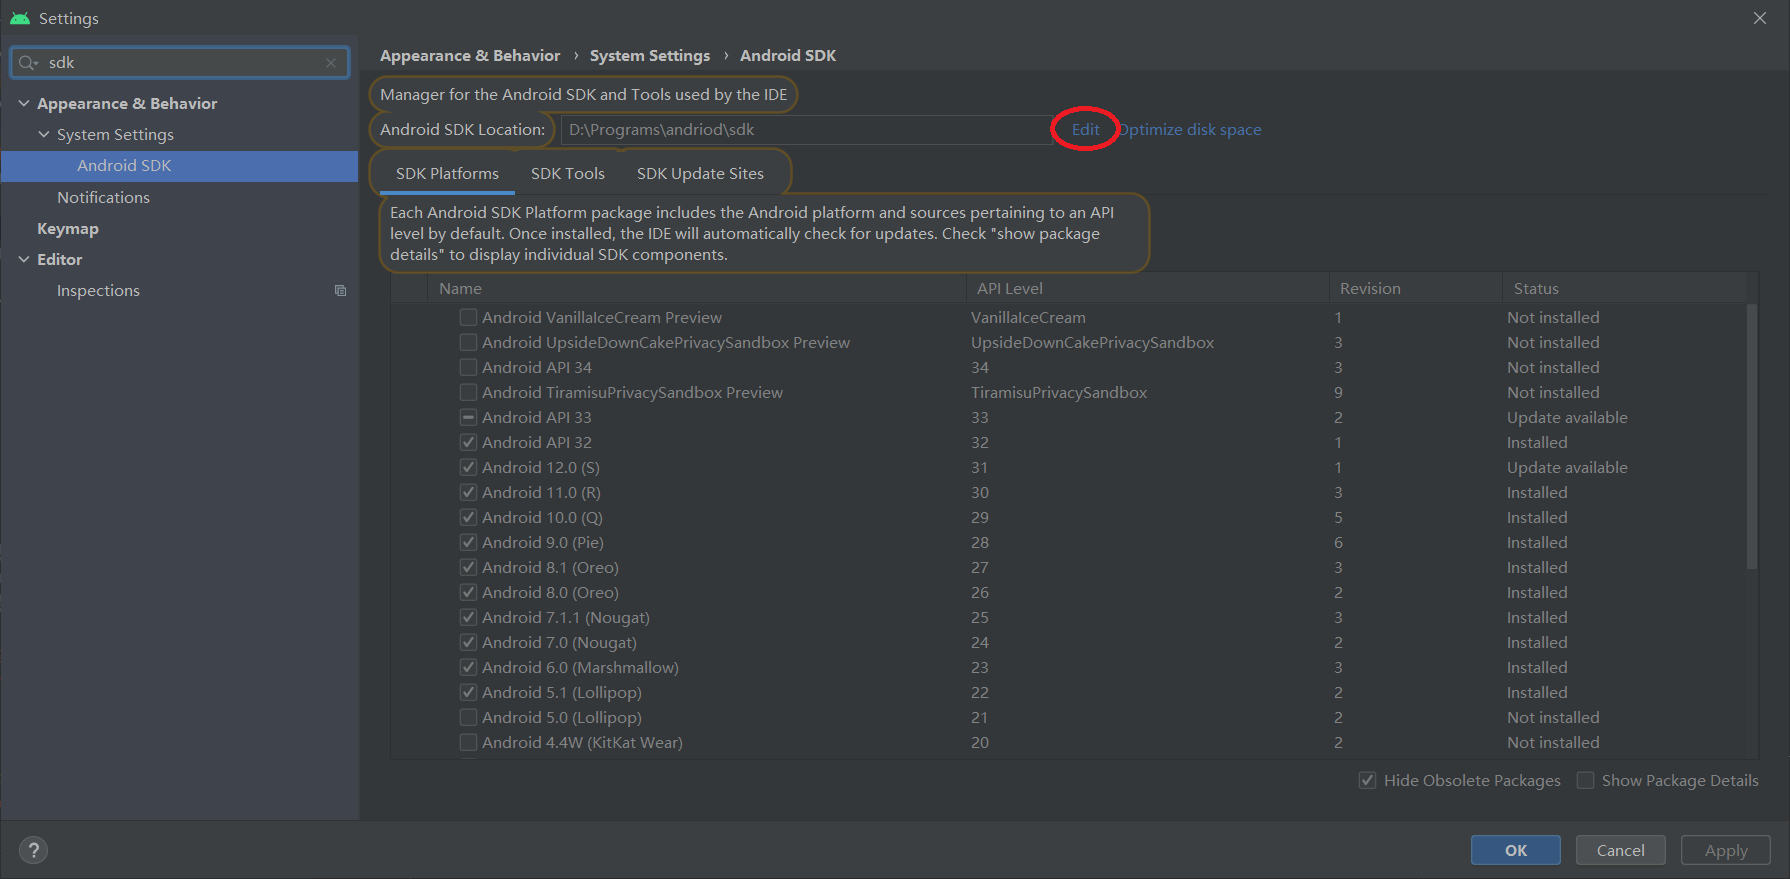
Task: Select the Android 7.0 (Nougat) row
Action: click(1068, 642)
